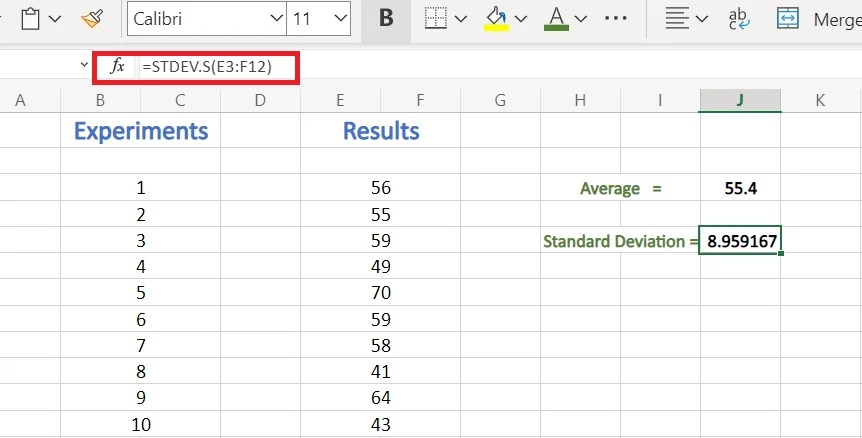
Task: Select the result cell with 64
Action: coord(380,398)
